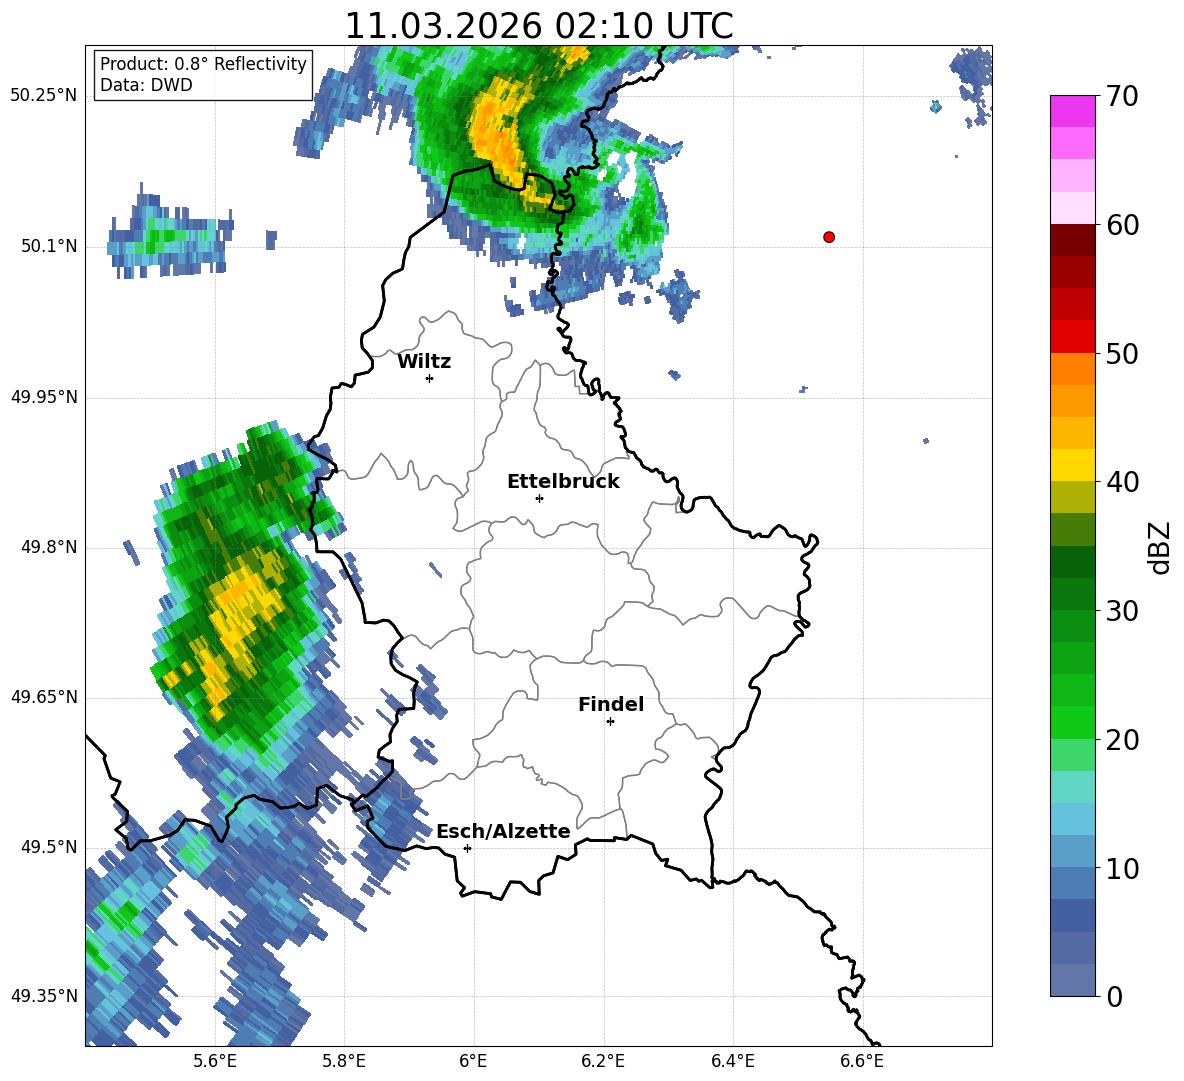Screen dimensions: 1184x1081
Task: Click the red dot marker east of Luxembourg
Action: coord(829,237)
